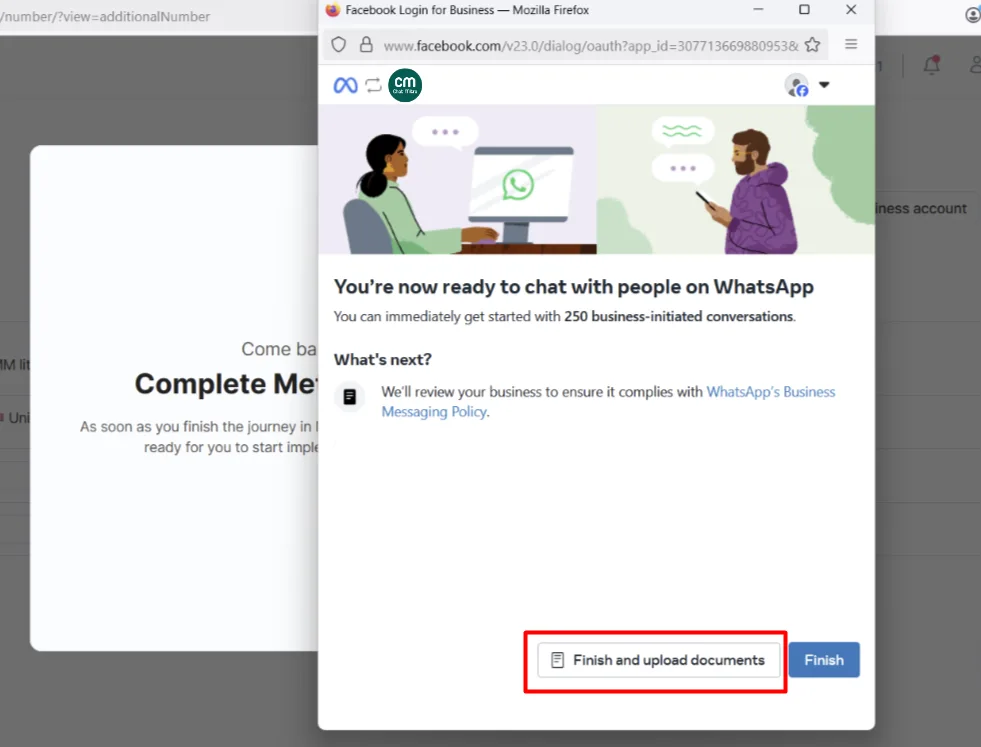The width and height of the screenshot is (981, 747).
Task: Click the CM Chat Mitra app logo
Action: tap(405, 85)
